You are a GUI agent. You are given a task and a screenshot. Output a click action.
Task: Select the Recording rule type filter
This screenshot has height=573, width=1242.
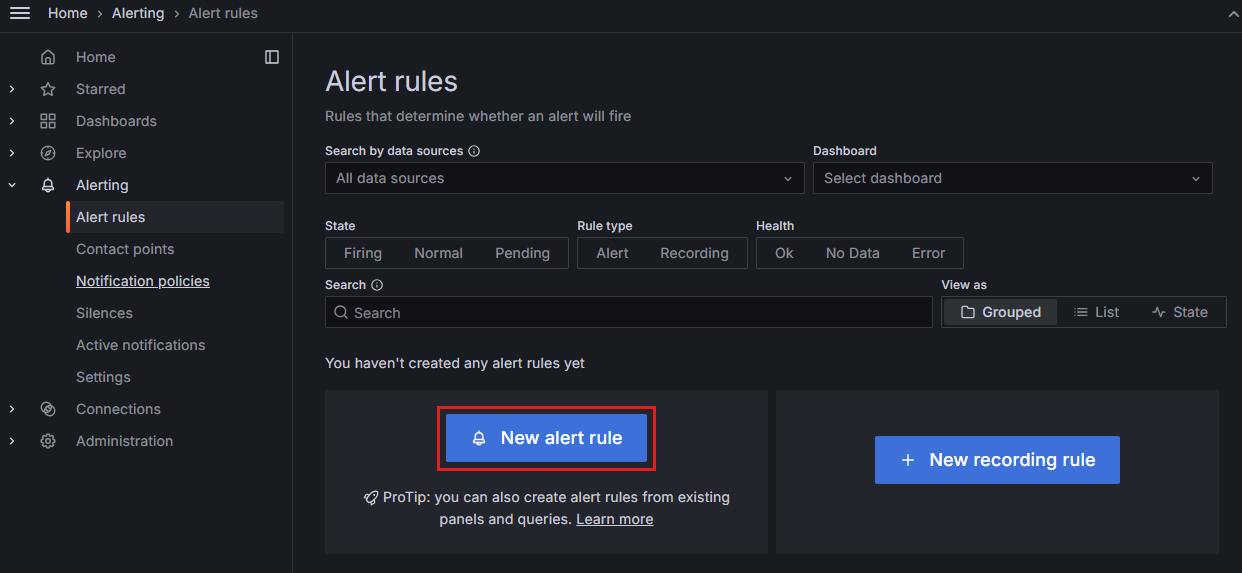(694, 253)
